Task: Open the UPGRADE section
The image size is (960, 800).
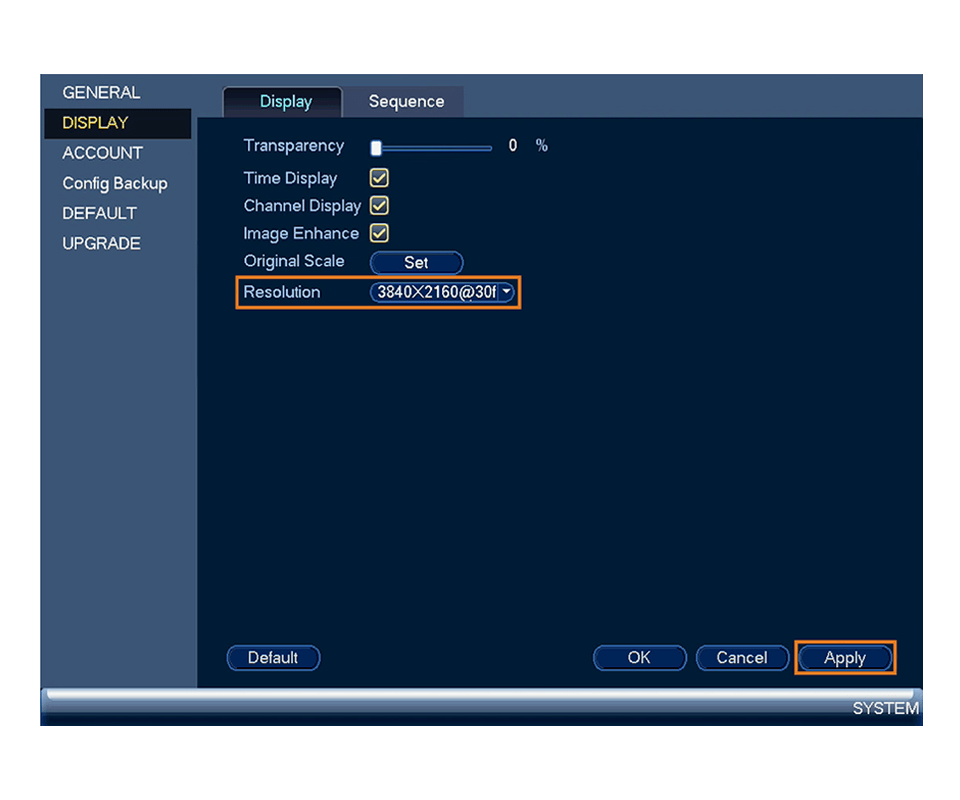Action: (x=101, y=243)
